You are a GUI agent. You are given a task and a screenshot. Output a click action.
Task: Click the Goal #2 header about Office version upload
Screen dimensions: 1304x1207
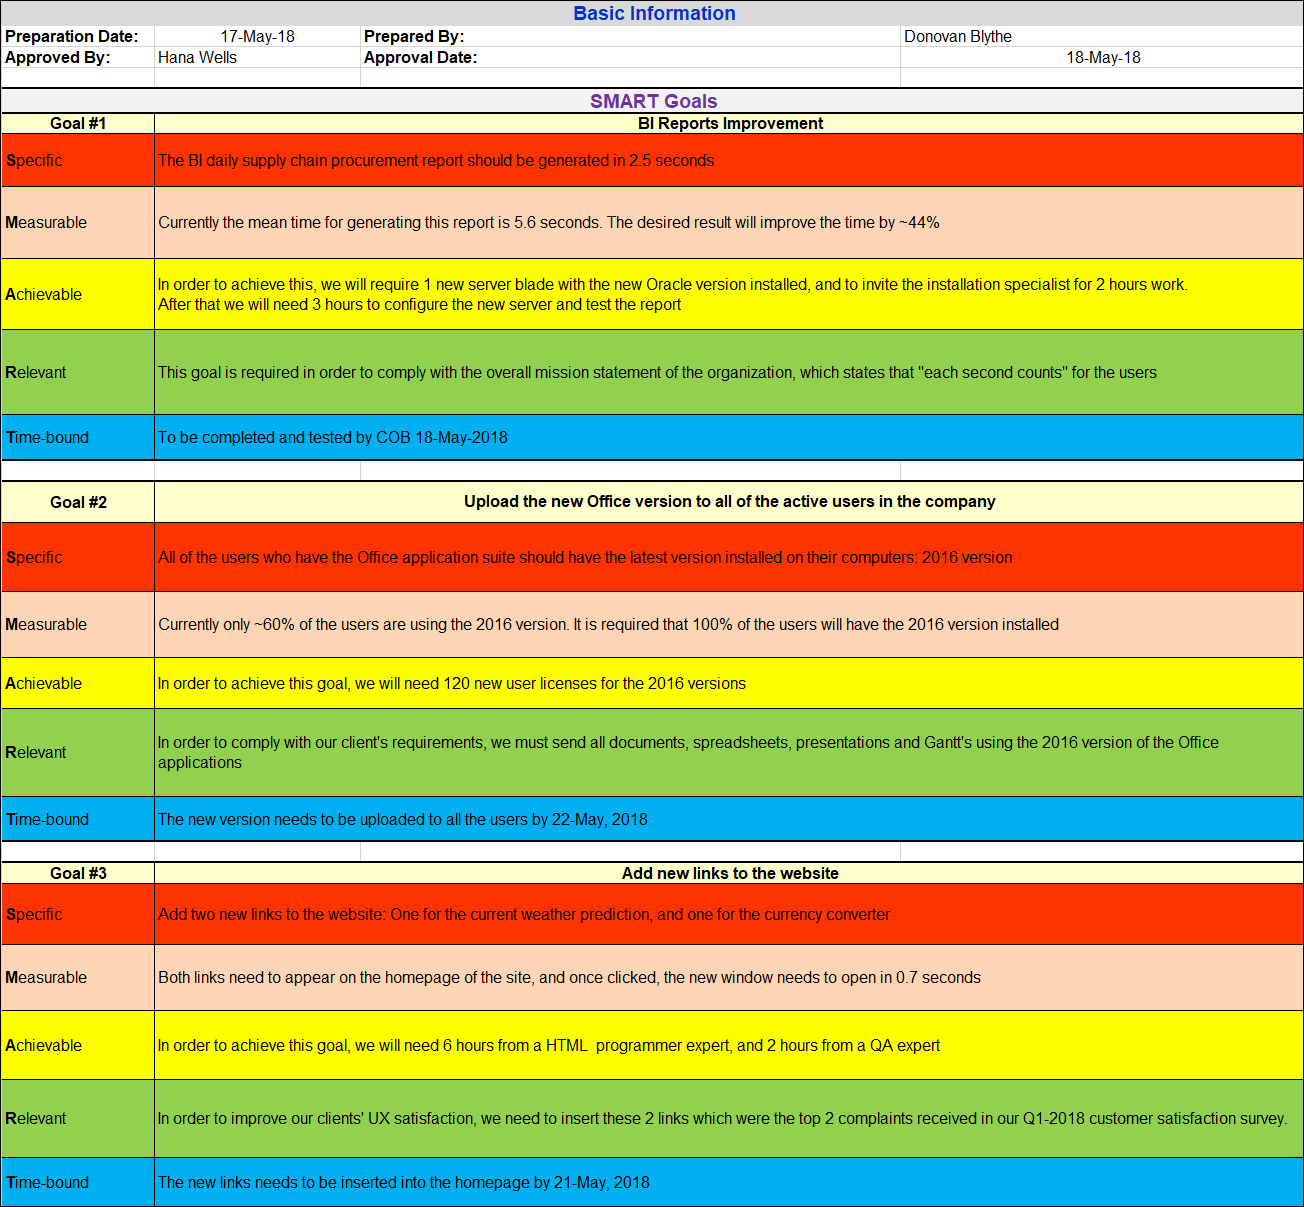pyautogui.click(x=729, y=501)
